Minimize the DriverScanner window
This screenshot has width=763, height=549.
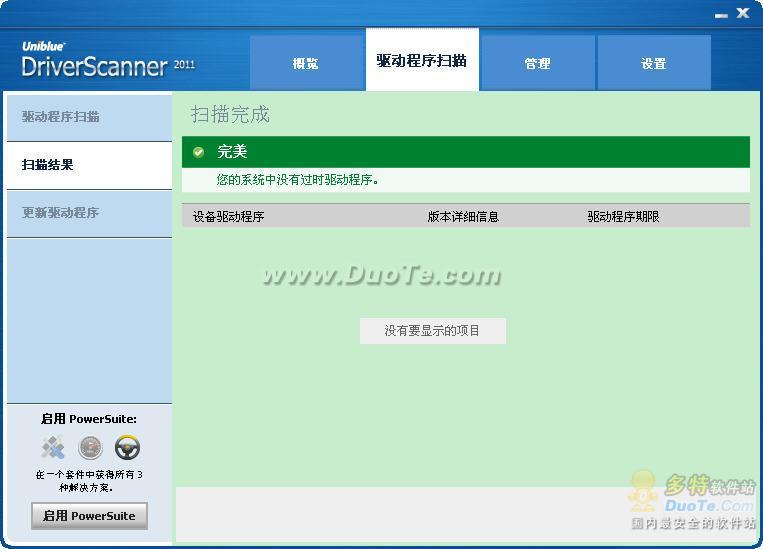pos(721,15)
